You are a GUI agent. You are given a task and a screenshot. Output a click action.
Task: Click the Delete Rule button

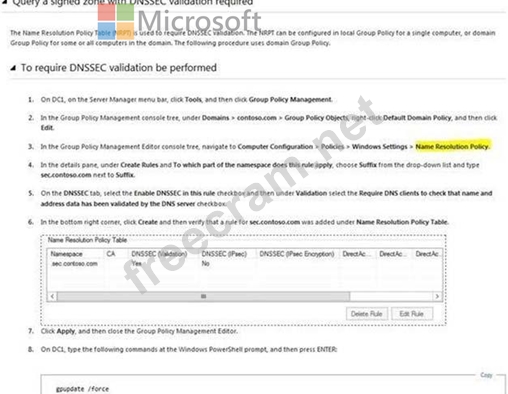tap(367, 314)
